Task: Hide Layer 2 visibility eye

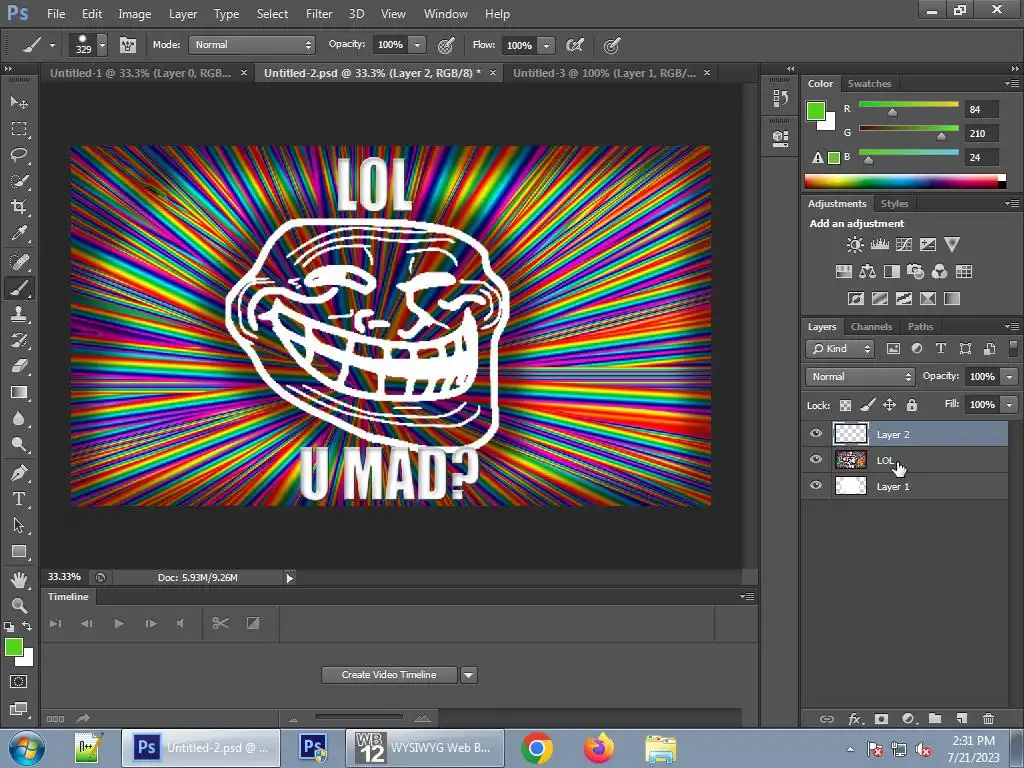Action: [x=816, y=434]
